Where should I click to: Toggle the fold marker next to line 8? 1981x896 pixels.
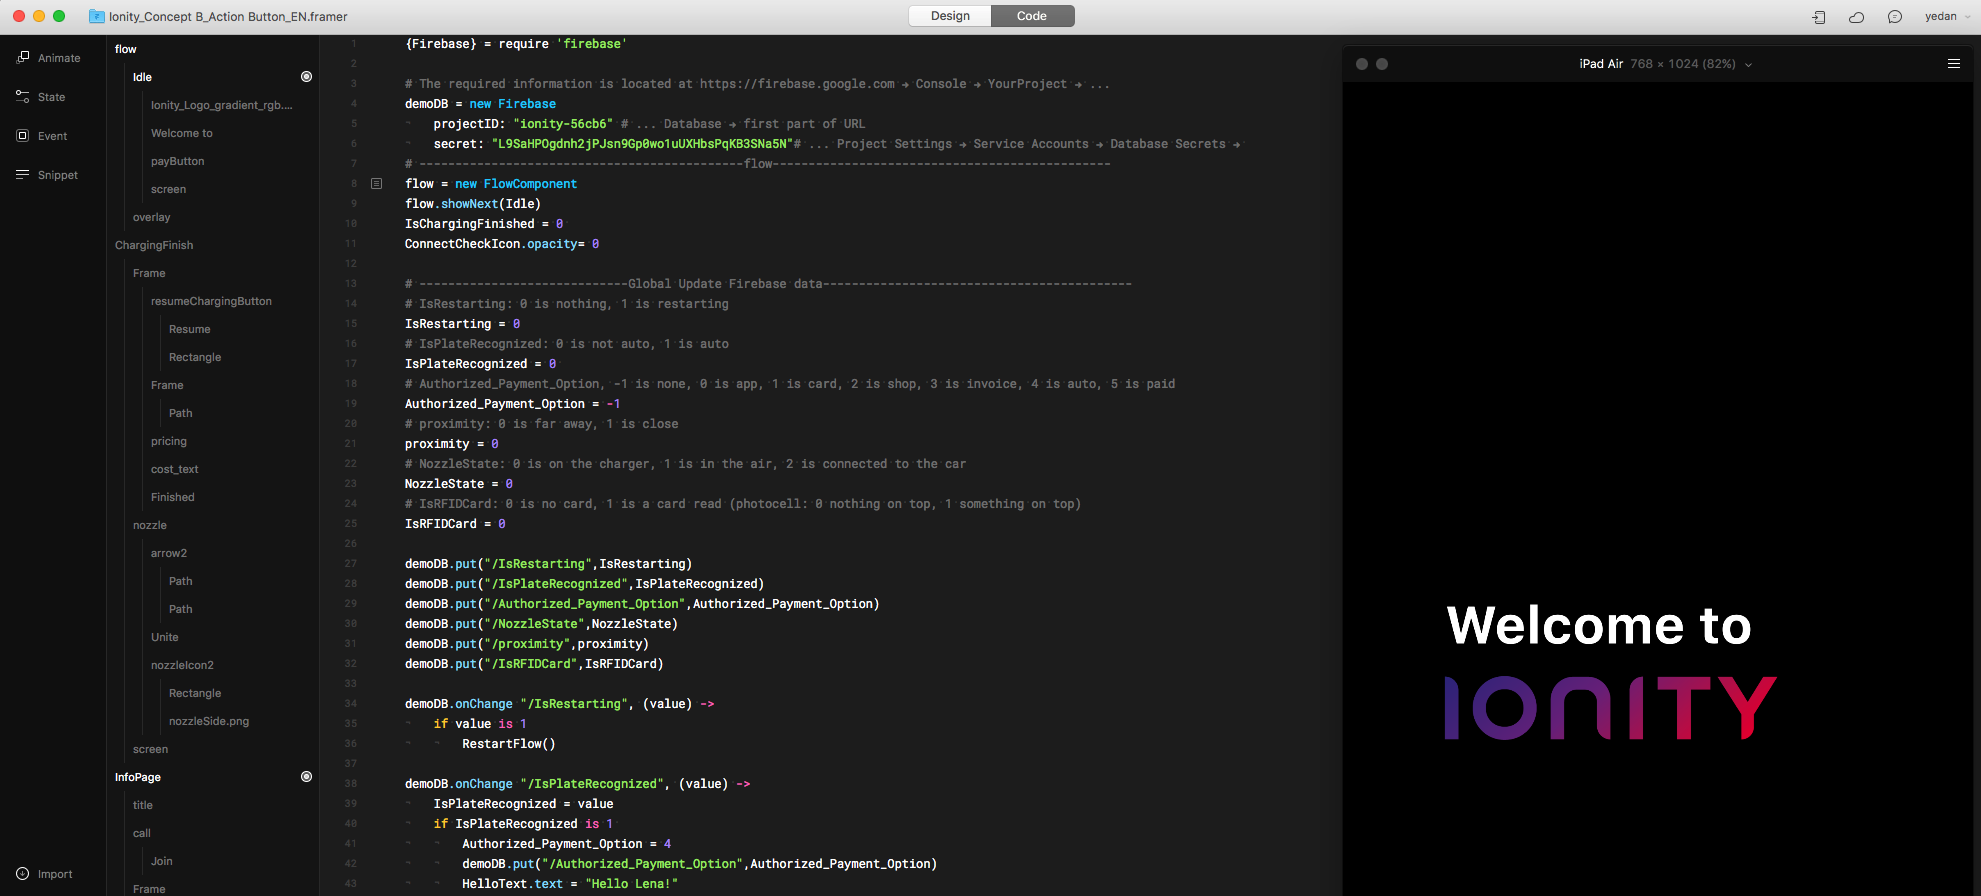click(x=377, y=184)
